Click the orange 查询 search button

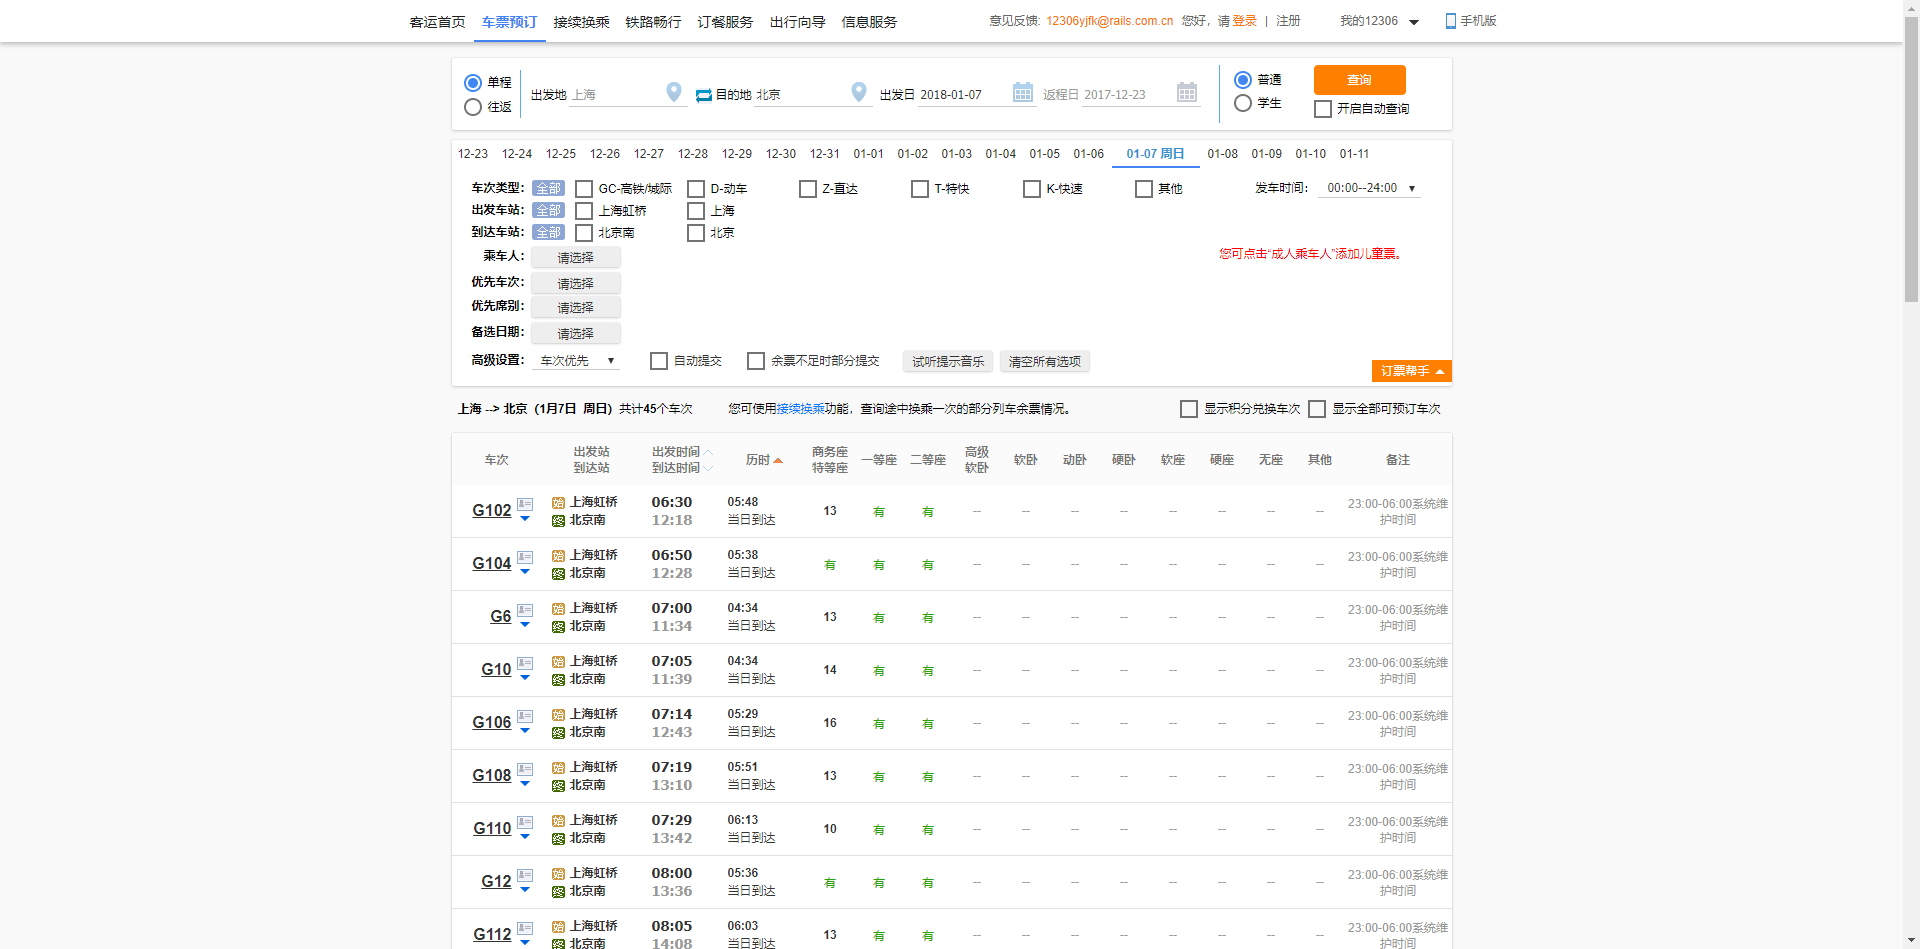point(1359,80)
